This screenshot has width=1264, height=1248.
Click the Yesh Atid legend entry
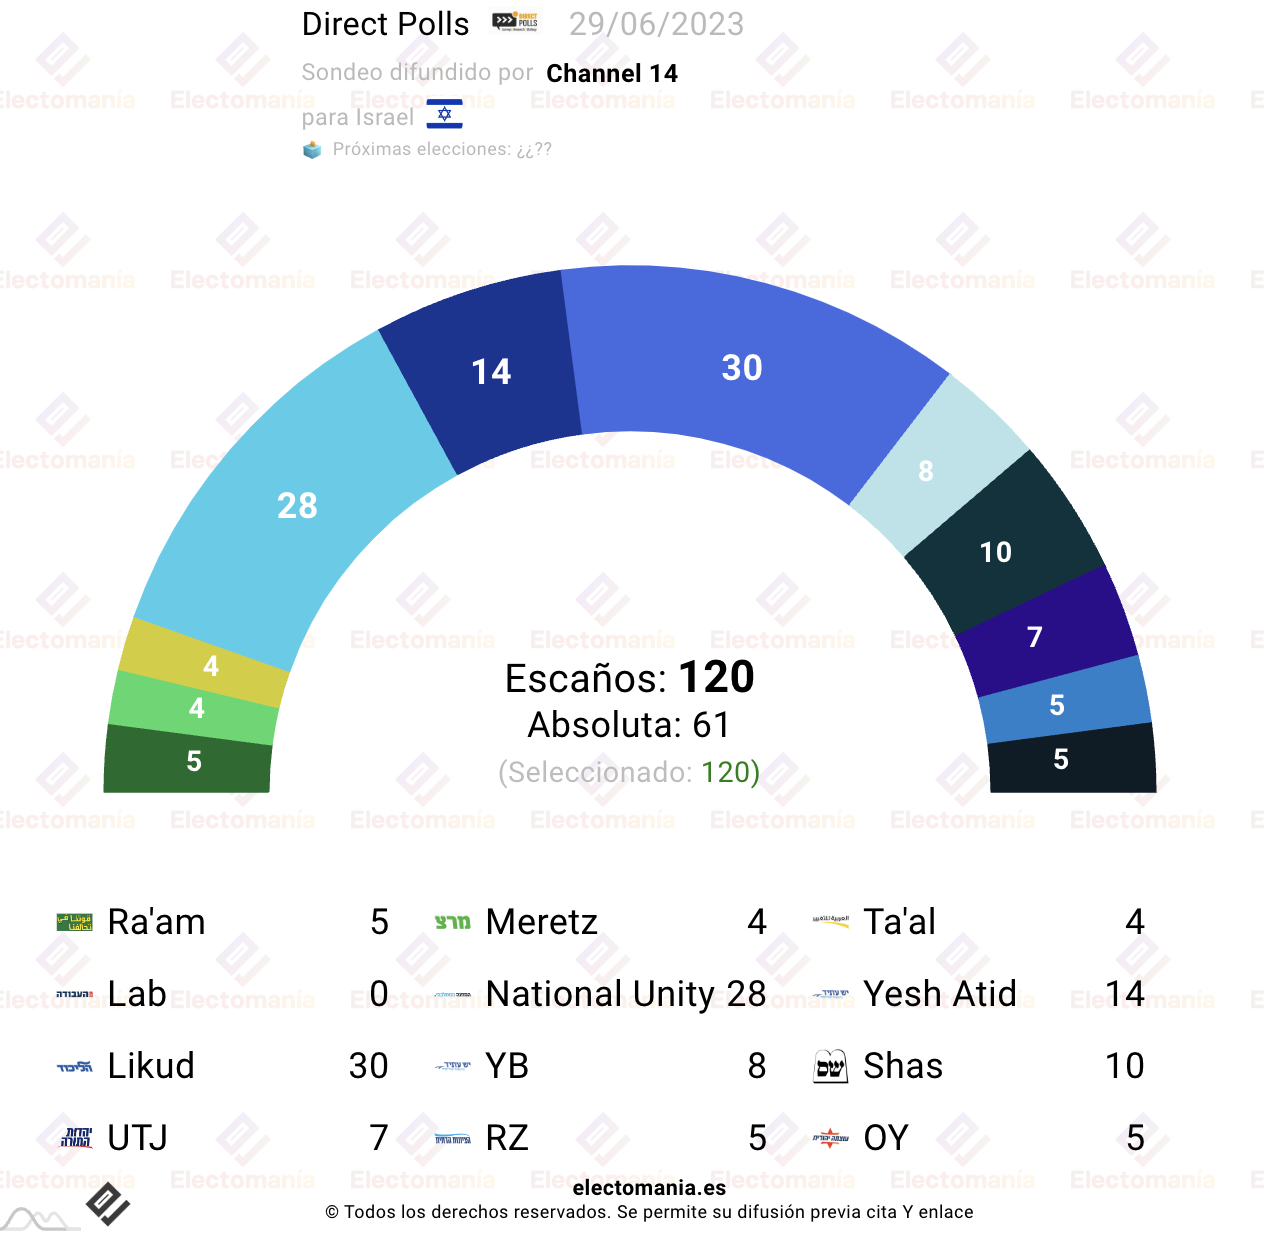tap(979, 994)
